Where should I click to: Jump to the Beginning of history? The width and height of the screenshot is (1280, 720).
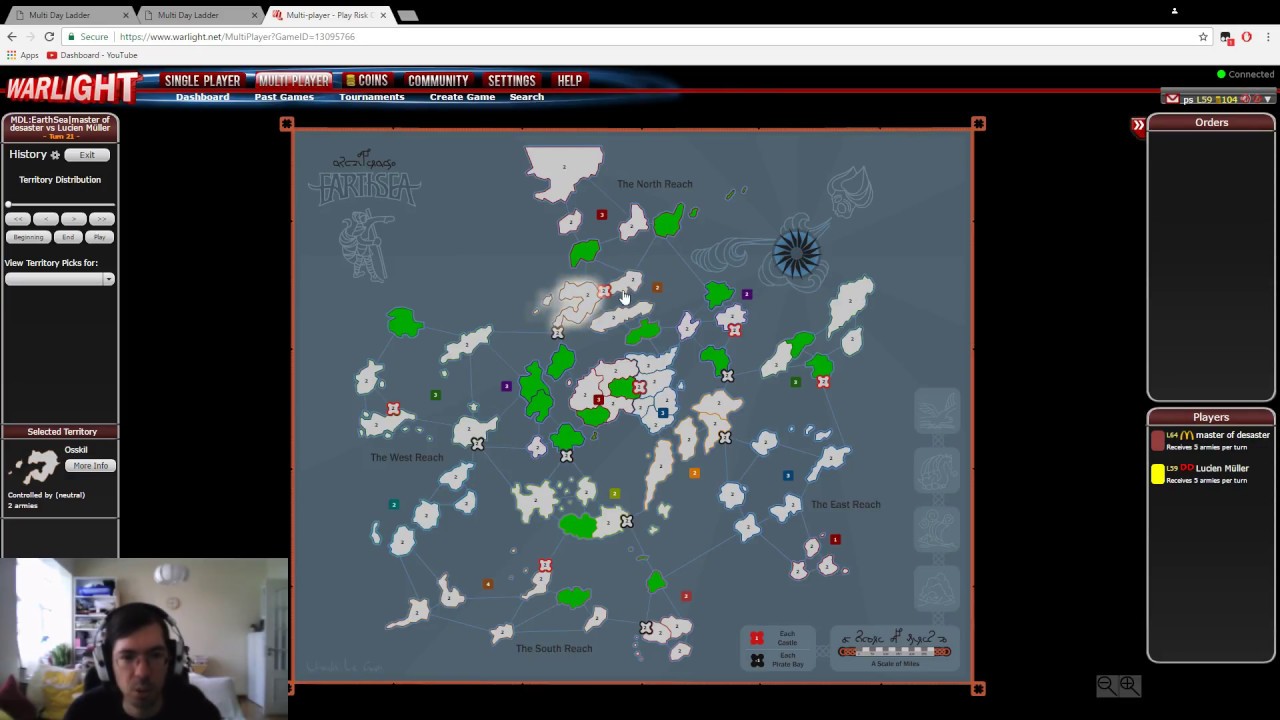point(28,237)
